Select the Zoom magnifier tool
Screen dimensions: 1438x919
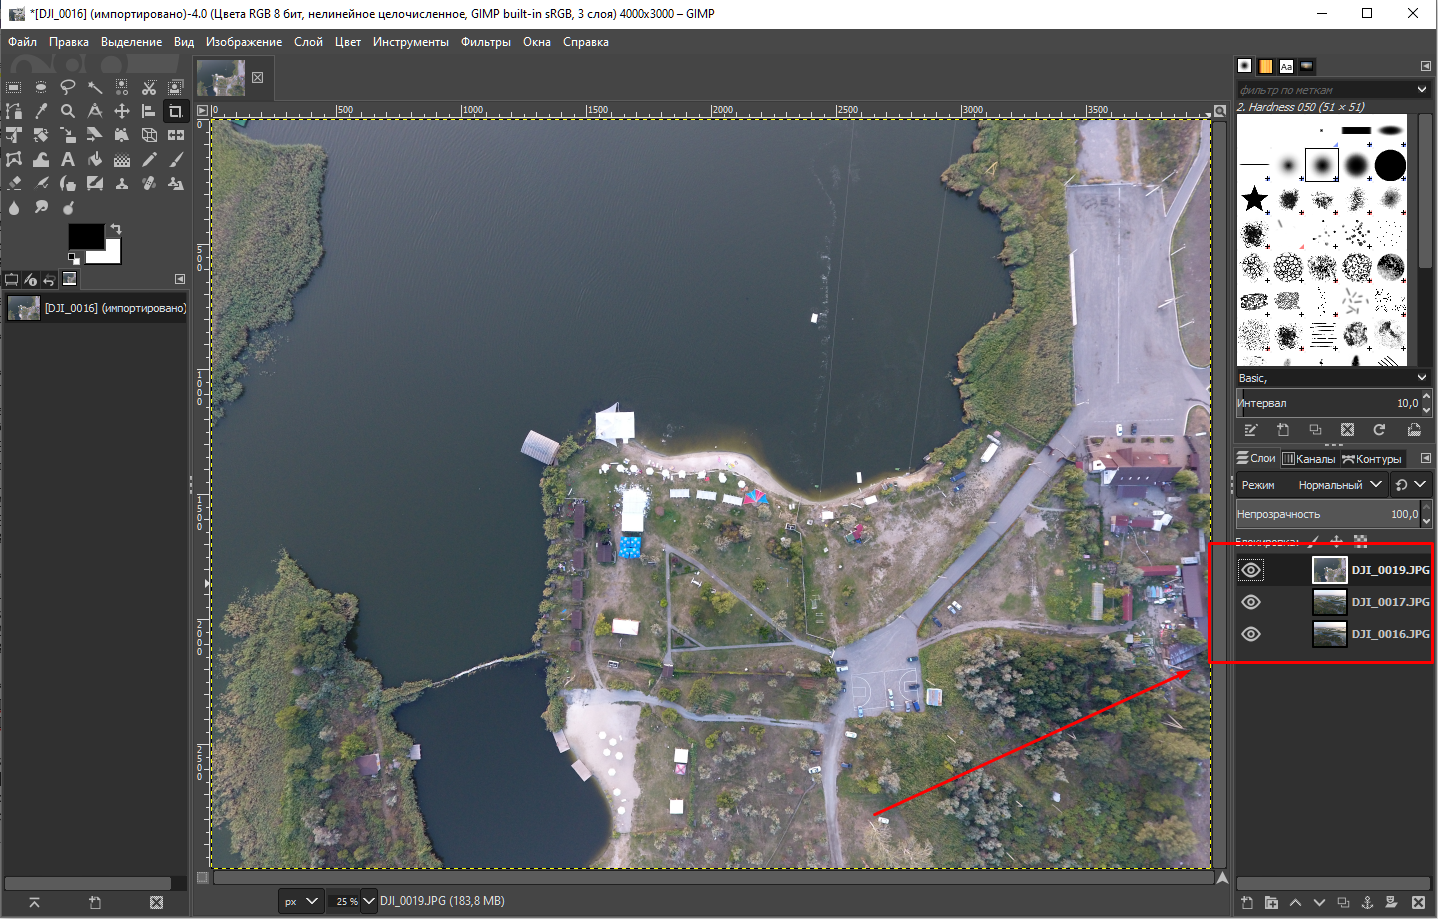tap(68, 111)
